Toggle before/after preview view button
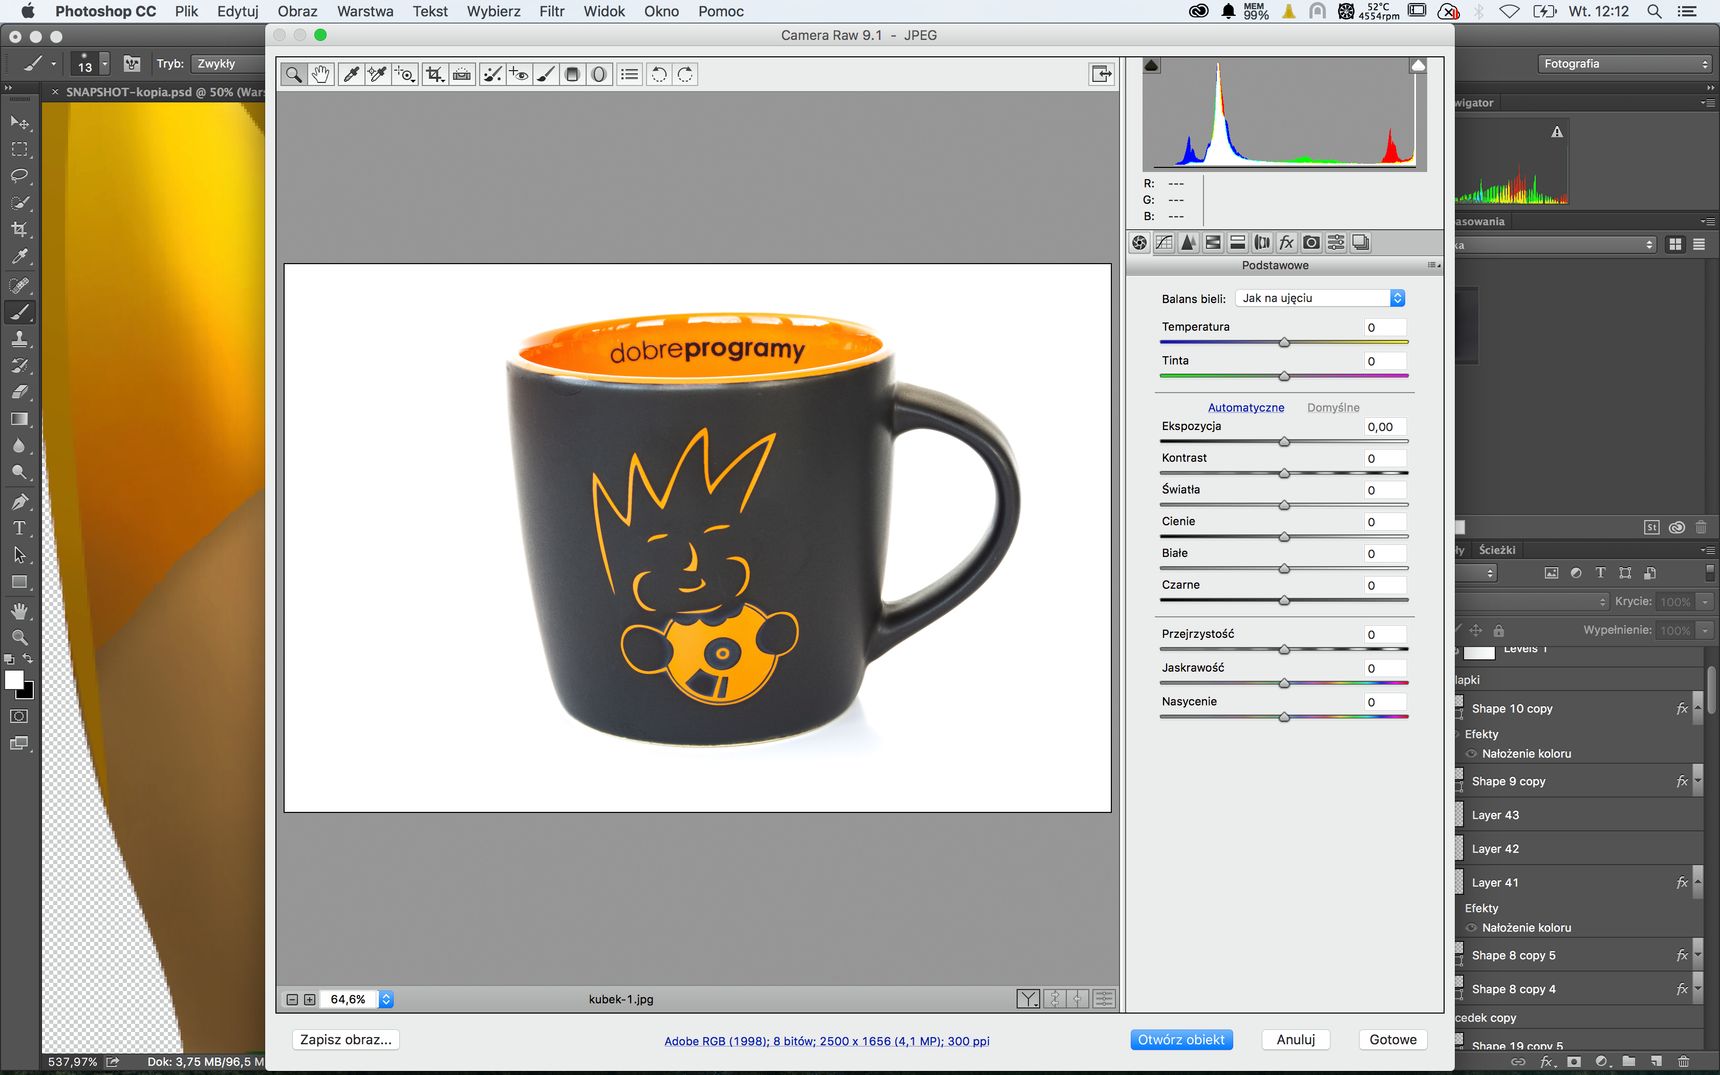Screen dimensions: 1720x1075 click(x=1028, y=998)
